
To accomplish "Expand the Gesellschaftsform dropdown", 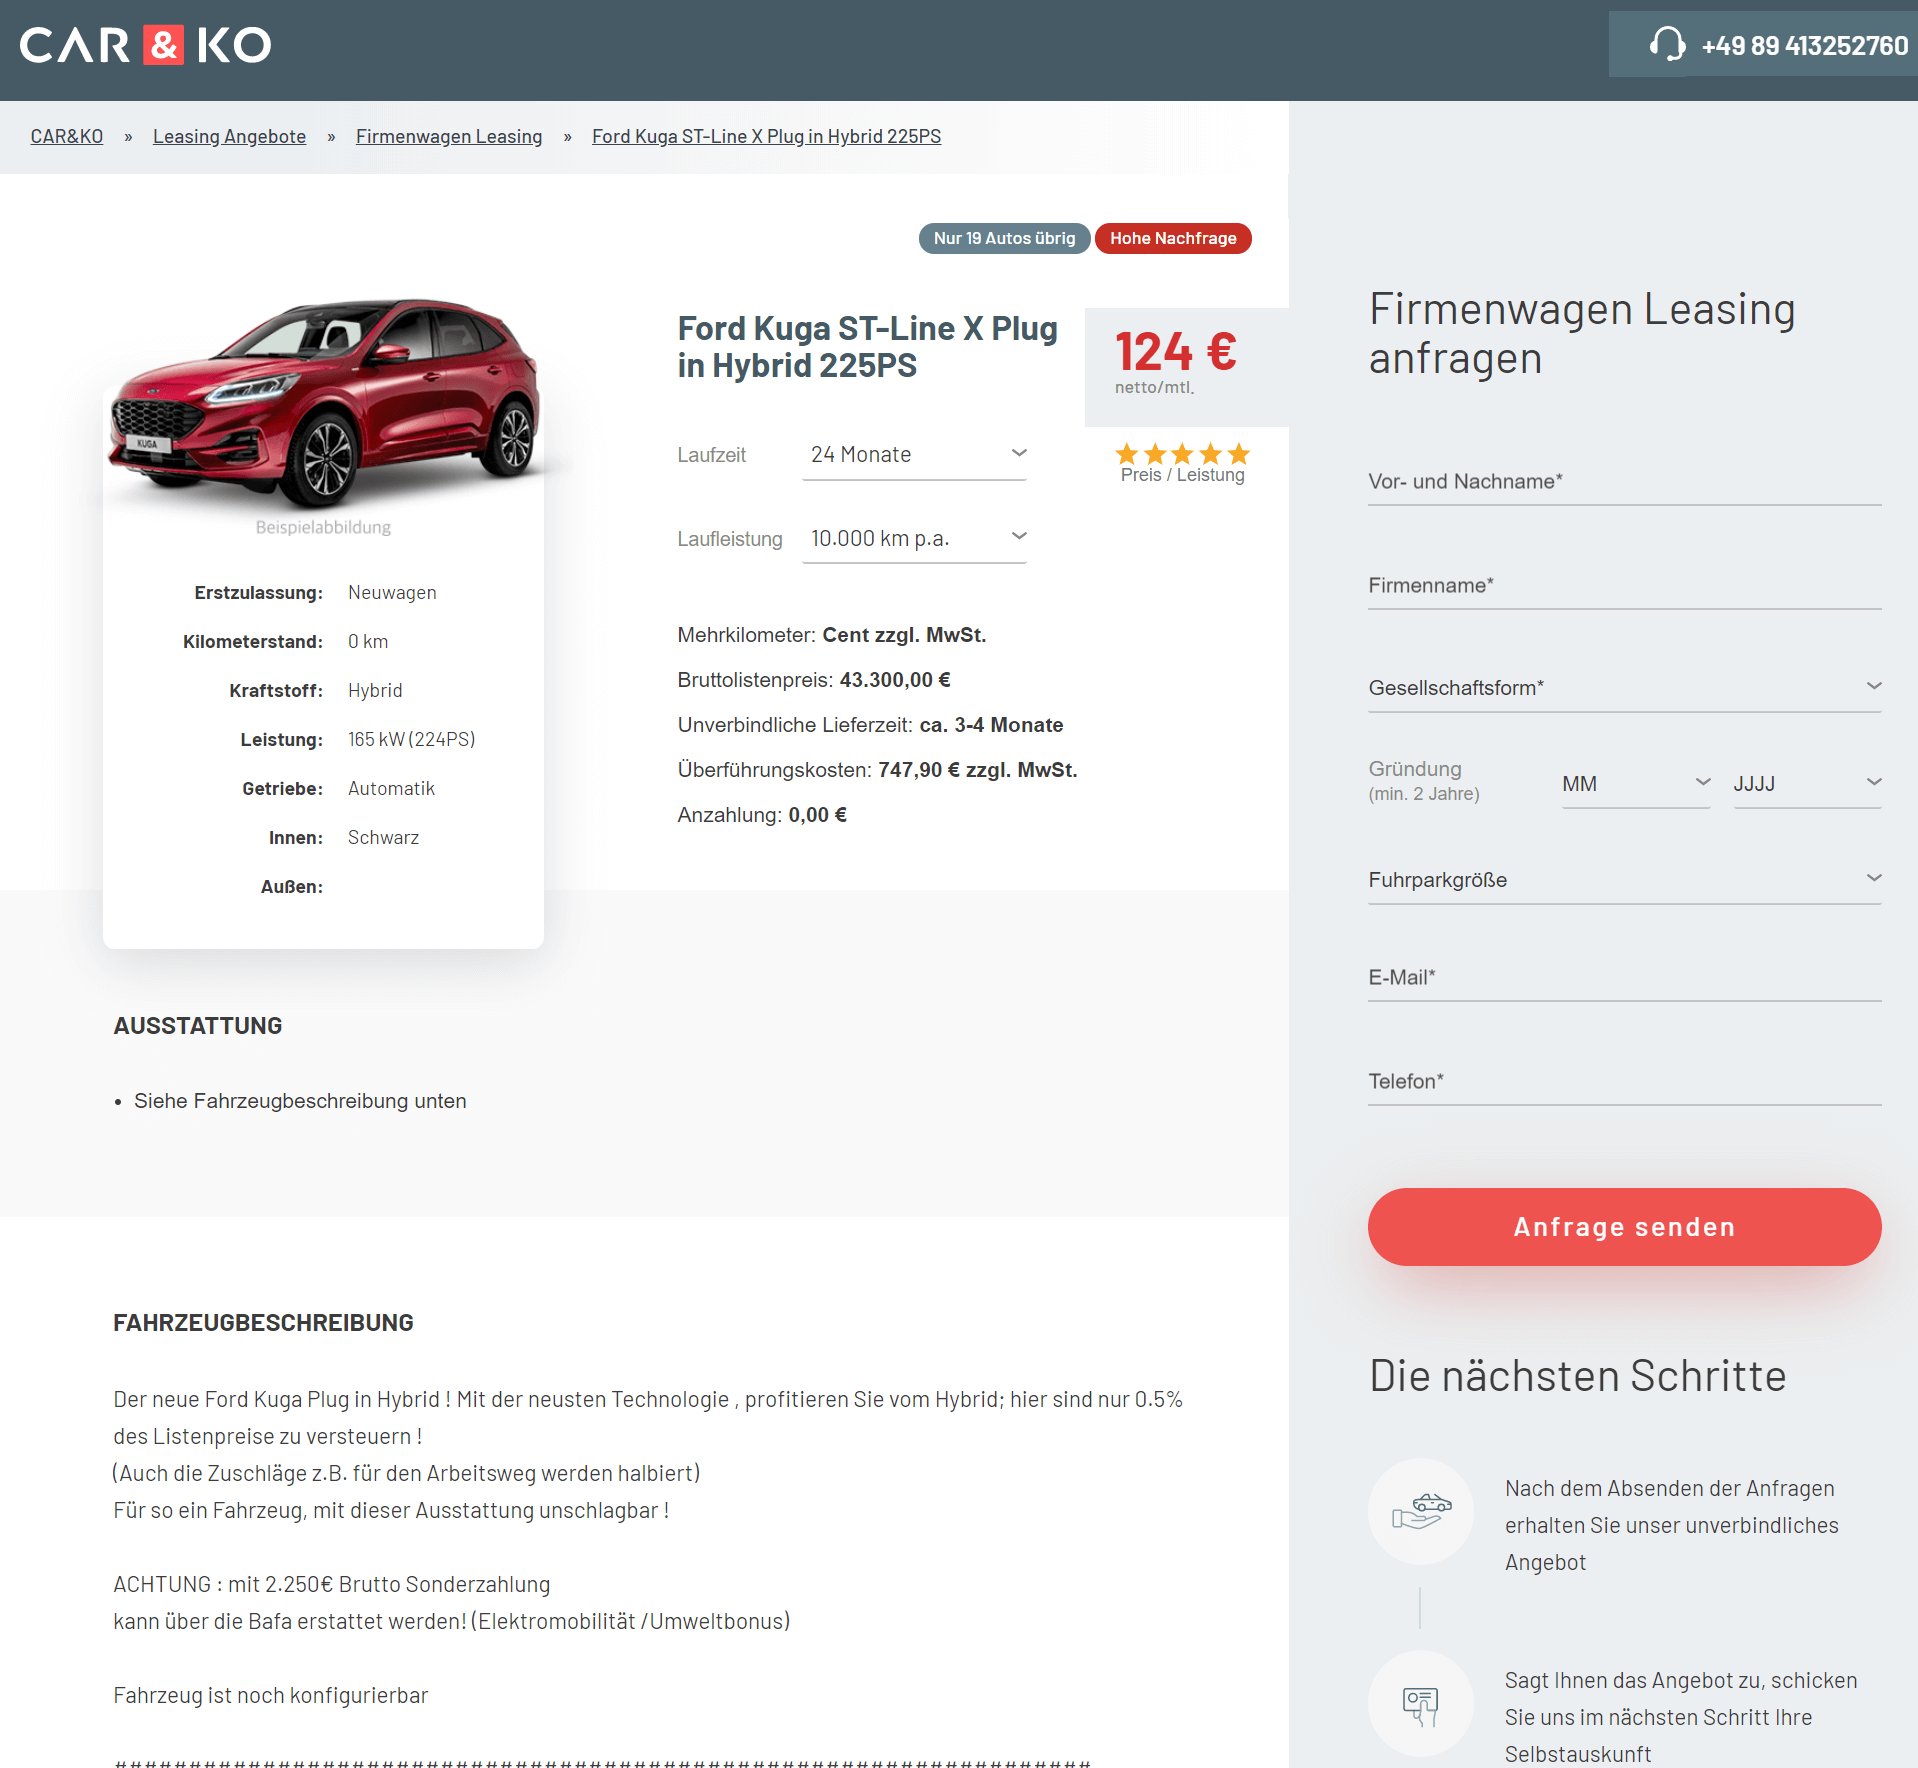I will pos(1624,688).
